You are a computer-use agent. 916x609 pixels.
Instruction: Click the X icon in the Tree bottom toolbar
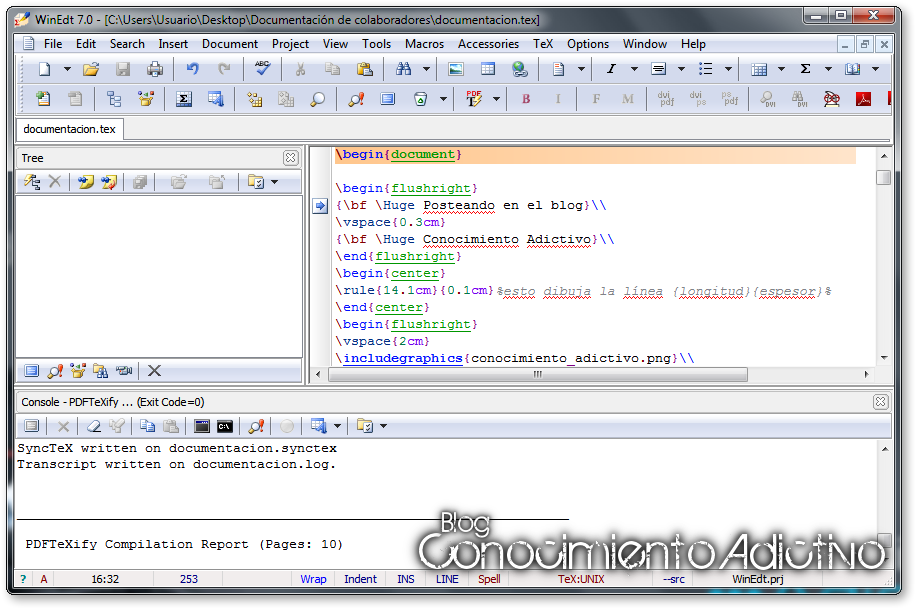tap(154, 371)
